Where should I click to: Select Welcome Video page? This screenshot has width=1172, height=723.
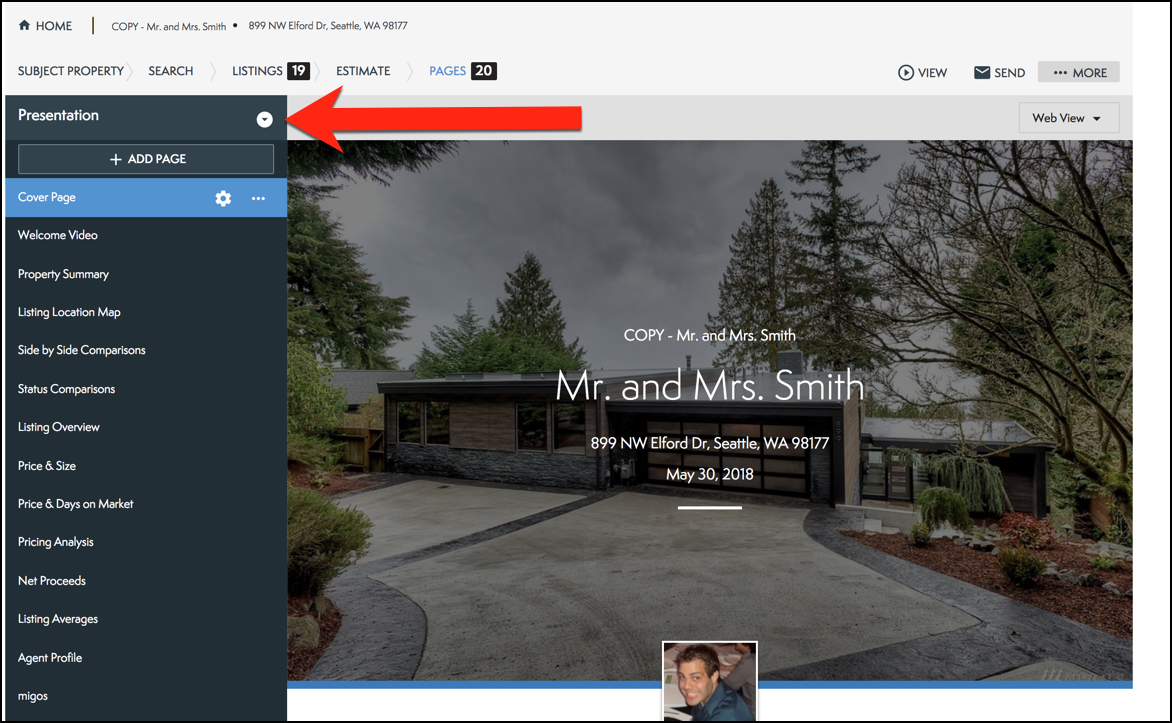point(58,235)
